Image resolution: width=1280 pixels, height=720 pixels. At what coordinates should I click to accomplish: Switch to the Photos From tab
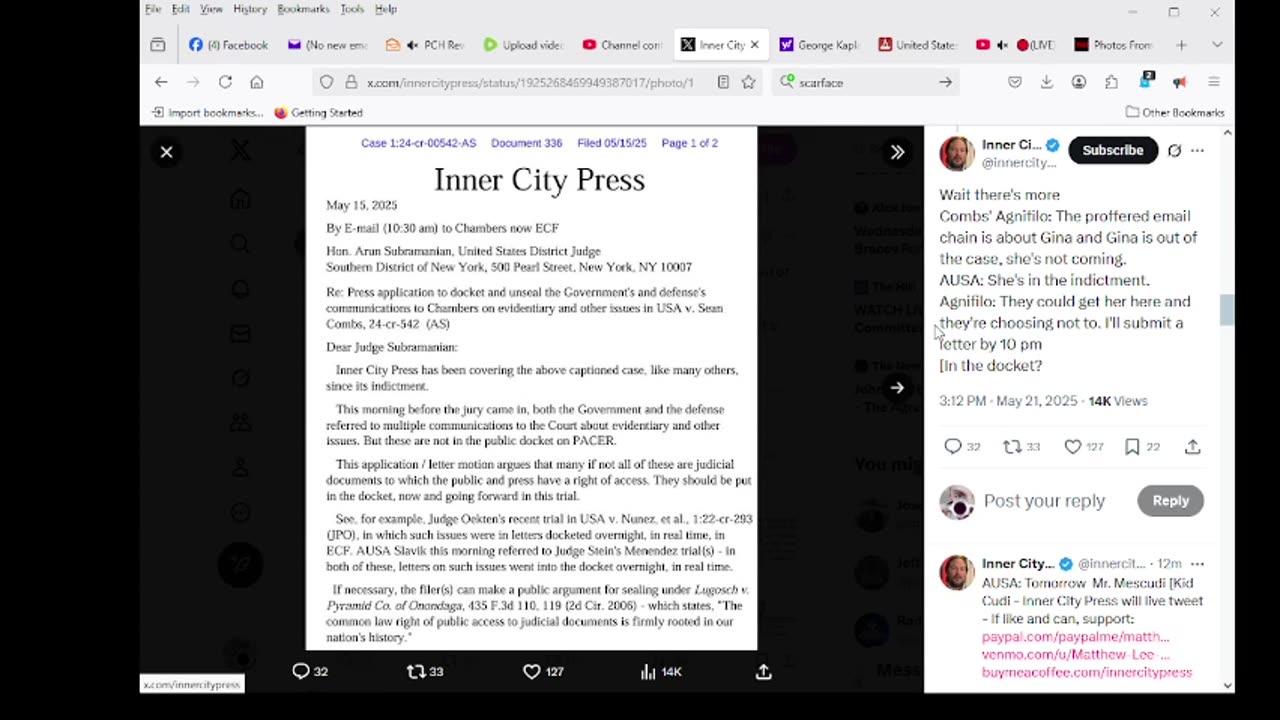1114,45
